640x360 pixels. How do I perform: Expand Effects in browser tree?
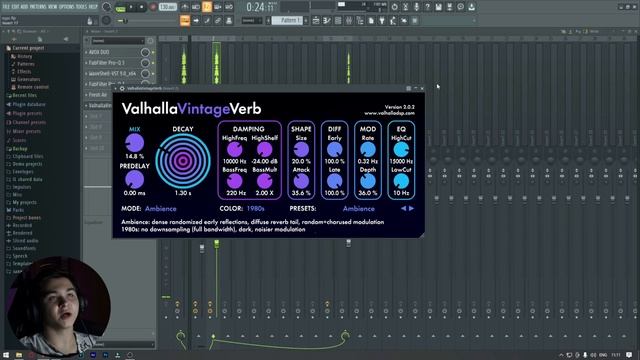24,72
